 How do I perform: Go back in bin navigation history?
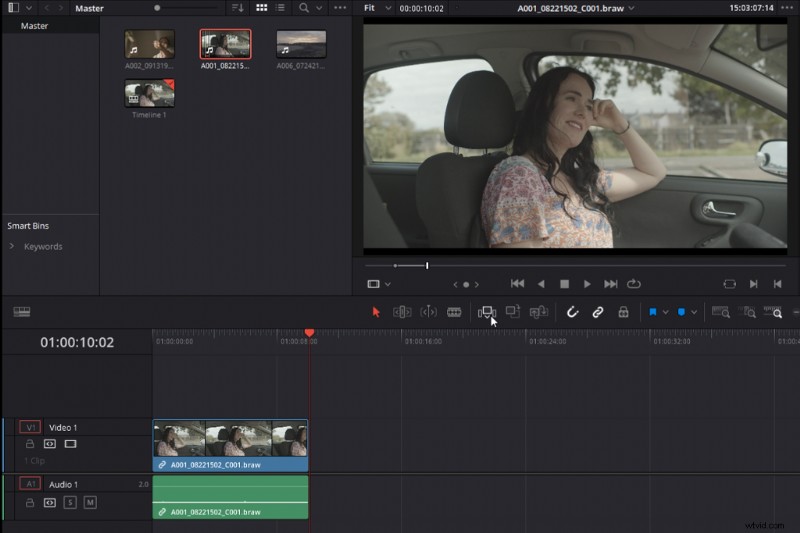[46, 8]
